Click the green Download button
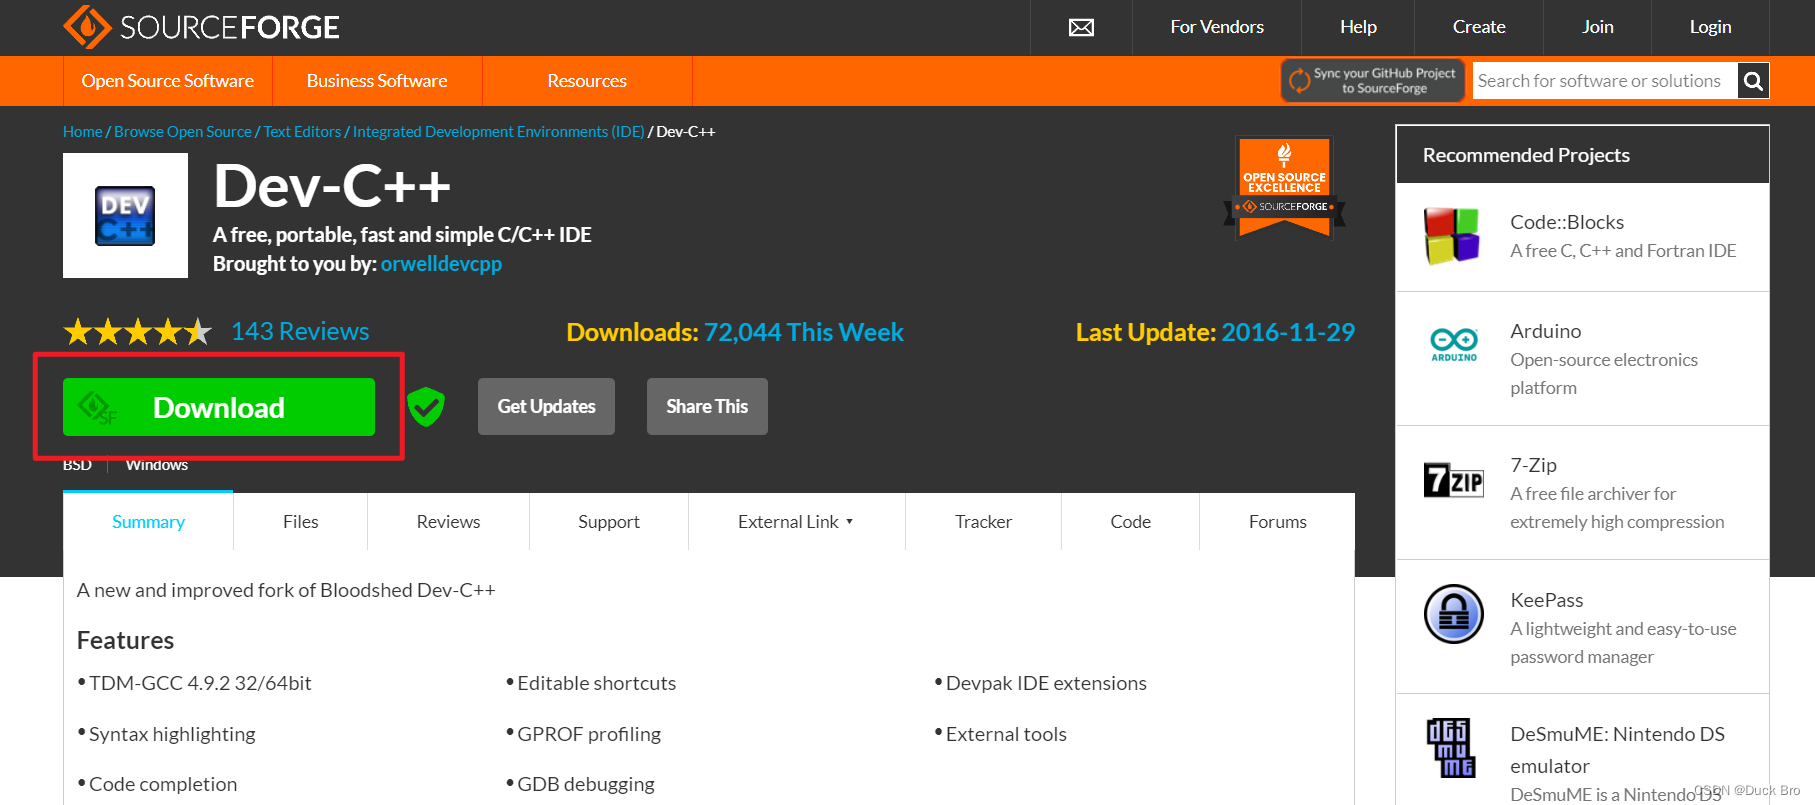The width and height of the screenshot is (1815, 805). (219, 407)
